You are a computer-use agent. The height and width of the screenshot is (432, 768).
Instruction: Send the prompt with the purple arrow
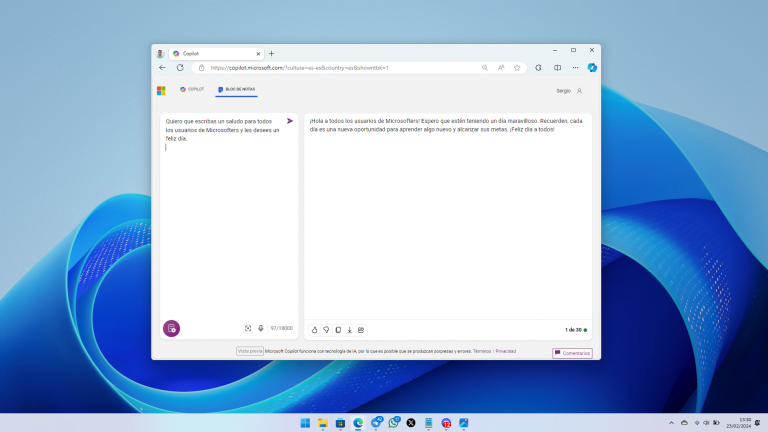click(289, 121)
